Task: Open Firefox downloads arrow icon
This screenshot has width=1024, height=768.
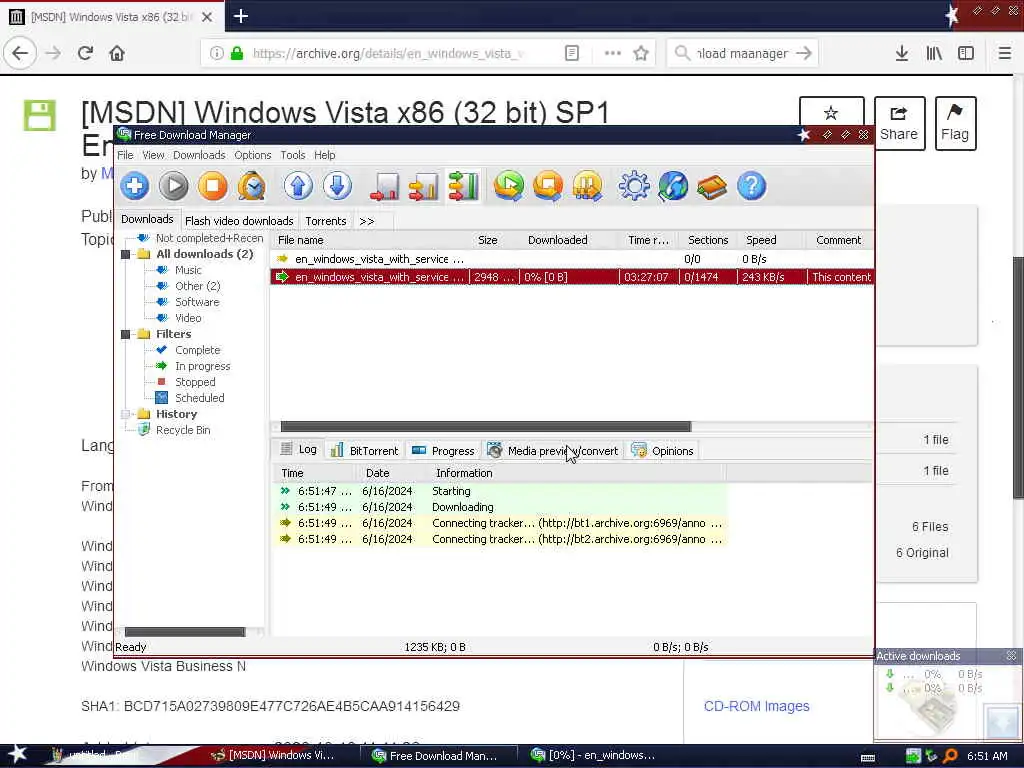Action: (902, 53)
